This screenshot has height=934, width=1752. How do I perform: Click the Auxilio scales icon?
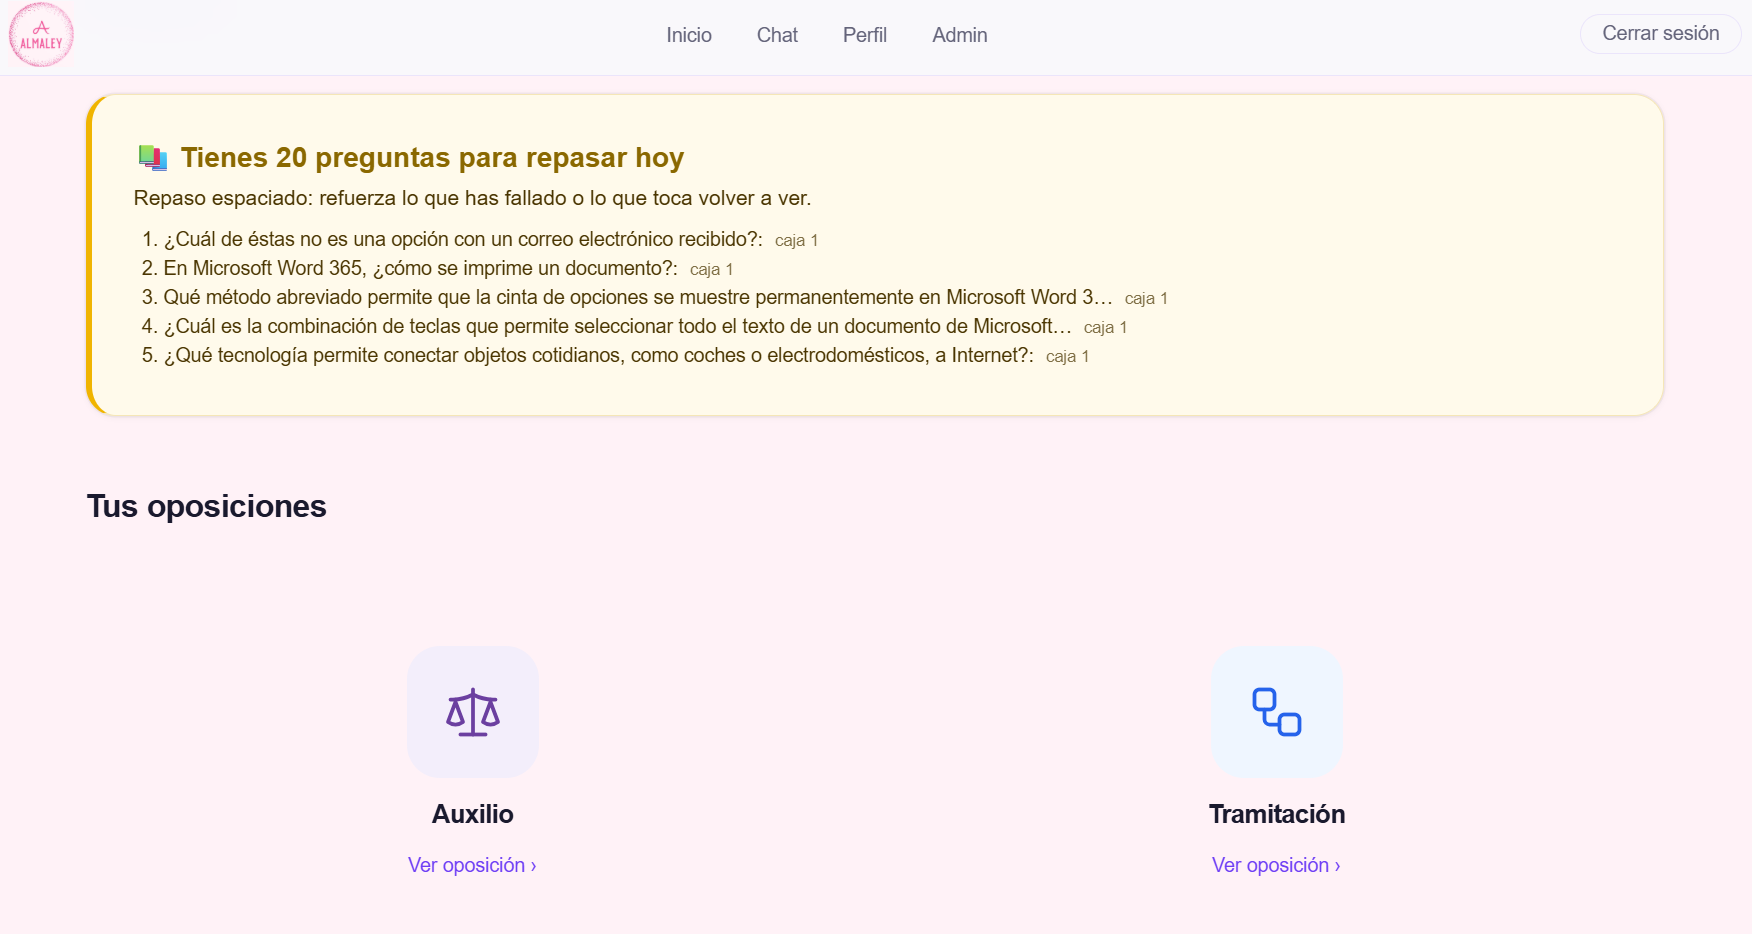(473, 712)
